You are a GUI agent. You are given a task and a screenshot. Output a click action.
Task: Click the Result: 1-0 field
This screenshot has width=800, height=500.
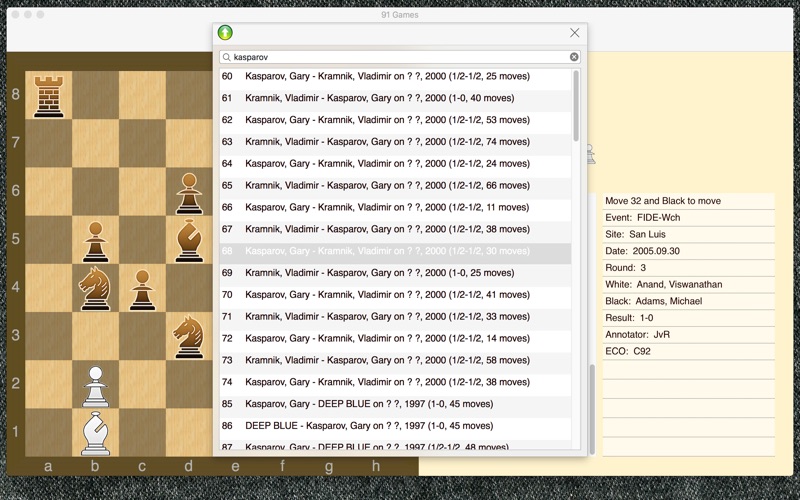(688, 318)
